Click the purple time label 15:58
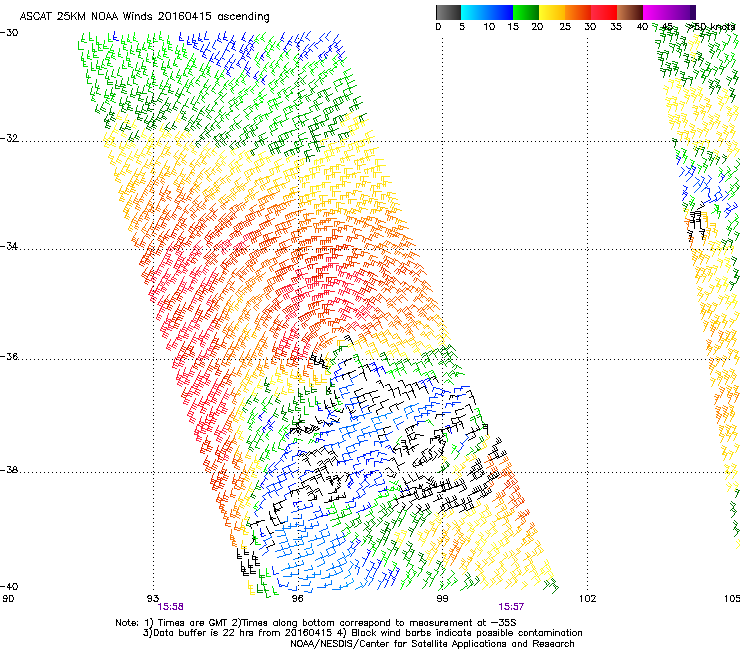Screen dimensions: 740x650 170,607
